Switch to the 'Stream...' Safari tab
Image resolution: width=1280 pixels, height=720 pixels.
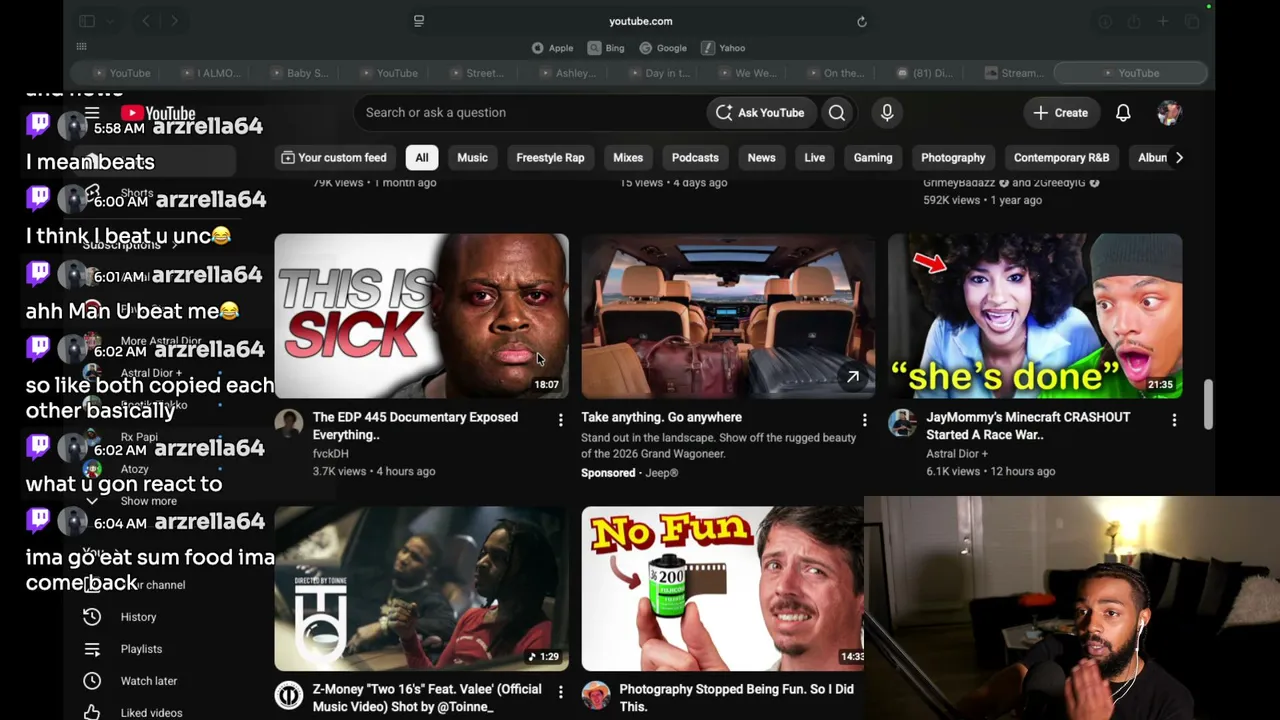[x=1014, y=73]
